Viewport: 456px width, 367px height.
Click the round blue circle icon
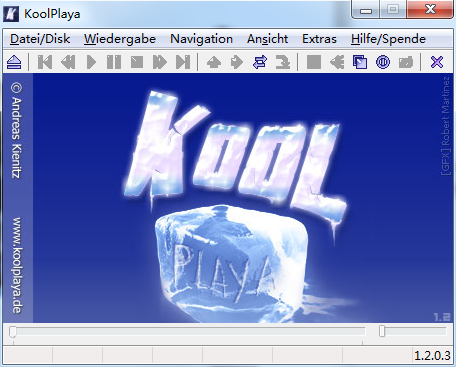383,62
